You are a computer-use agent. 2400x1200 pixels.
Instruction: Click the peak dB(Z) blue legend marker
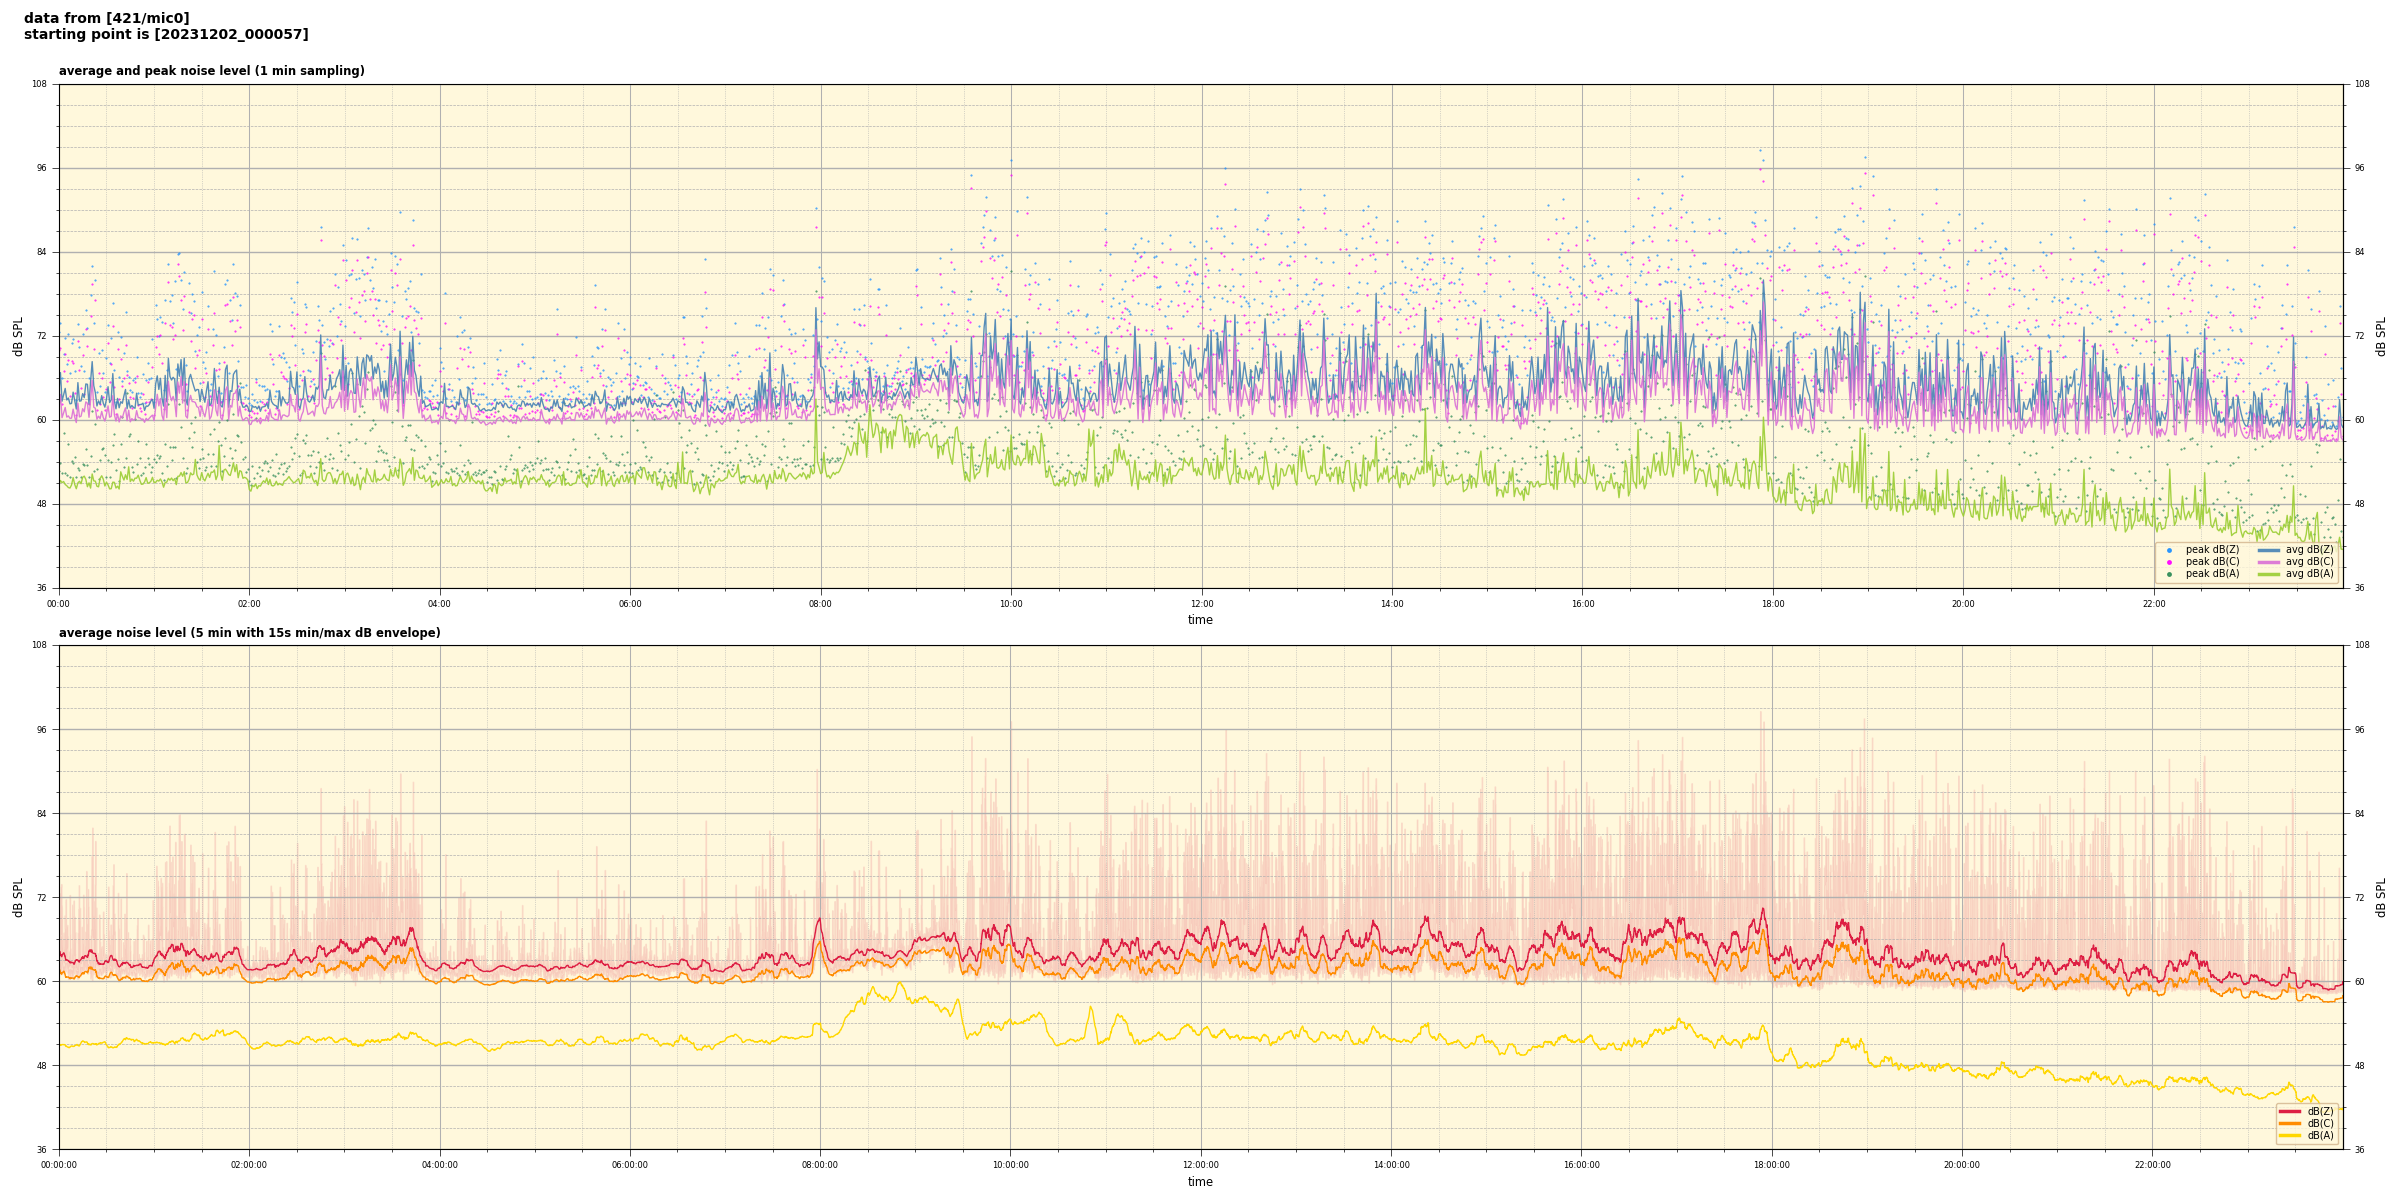tap(2169, 550)
